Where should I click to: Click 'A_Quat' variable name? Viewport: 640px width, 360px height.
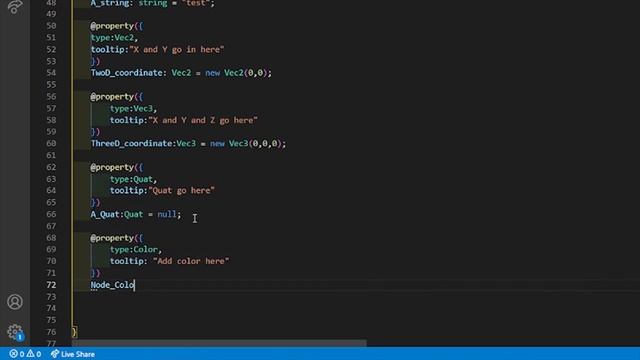[105, 214]
